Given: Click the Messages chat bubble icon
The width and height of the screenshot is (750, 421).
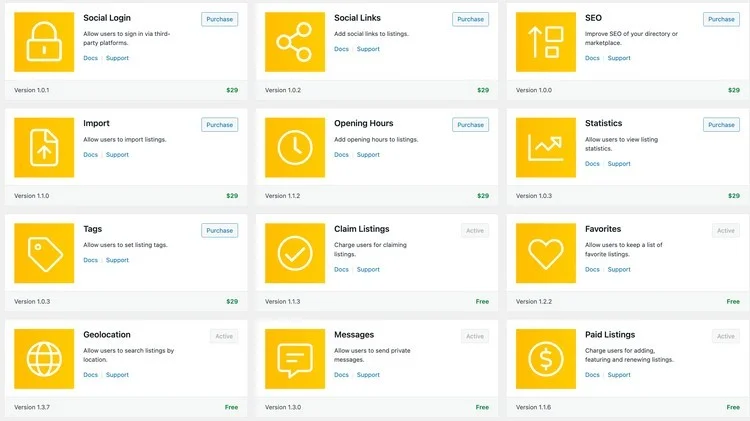Looking at the screenshot, I should click(295, 358).
